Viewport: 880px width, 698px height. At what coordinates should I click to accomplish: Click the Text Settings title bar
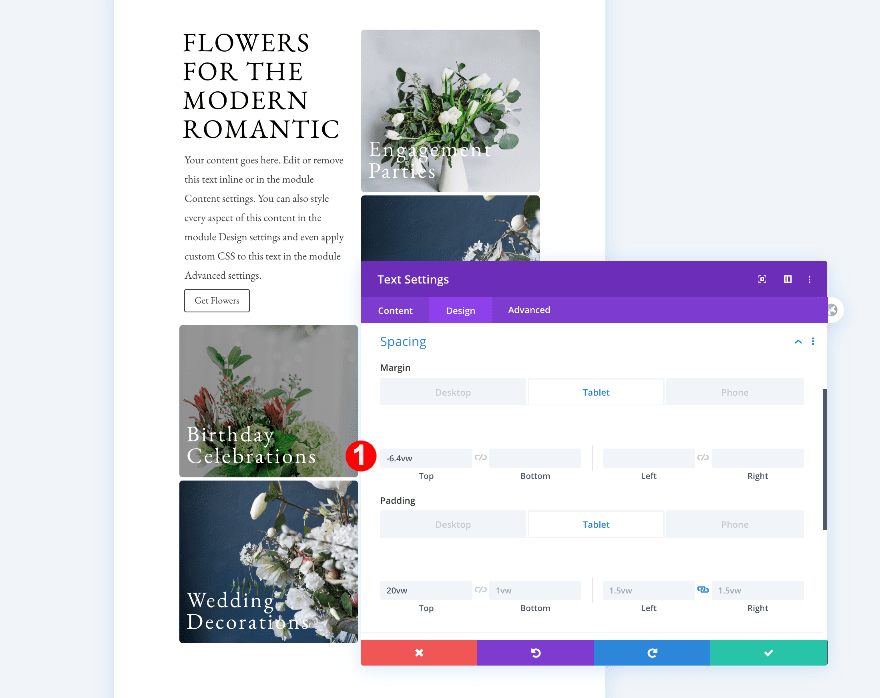pos(594,279)
